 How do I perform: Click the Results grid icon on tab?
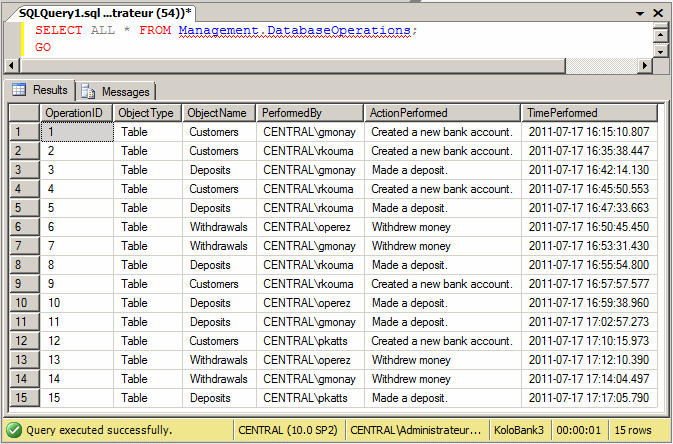click(19, 89)
